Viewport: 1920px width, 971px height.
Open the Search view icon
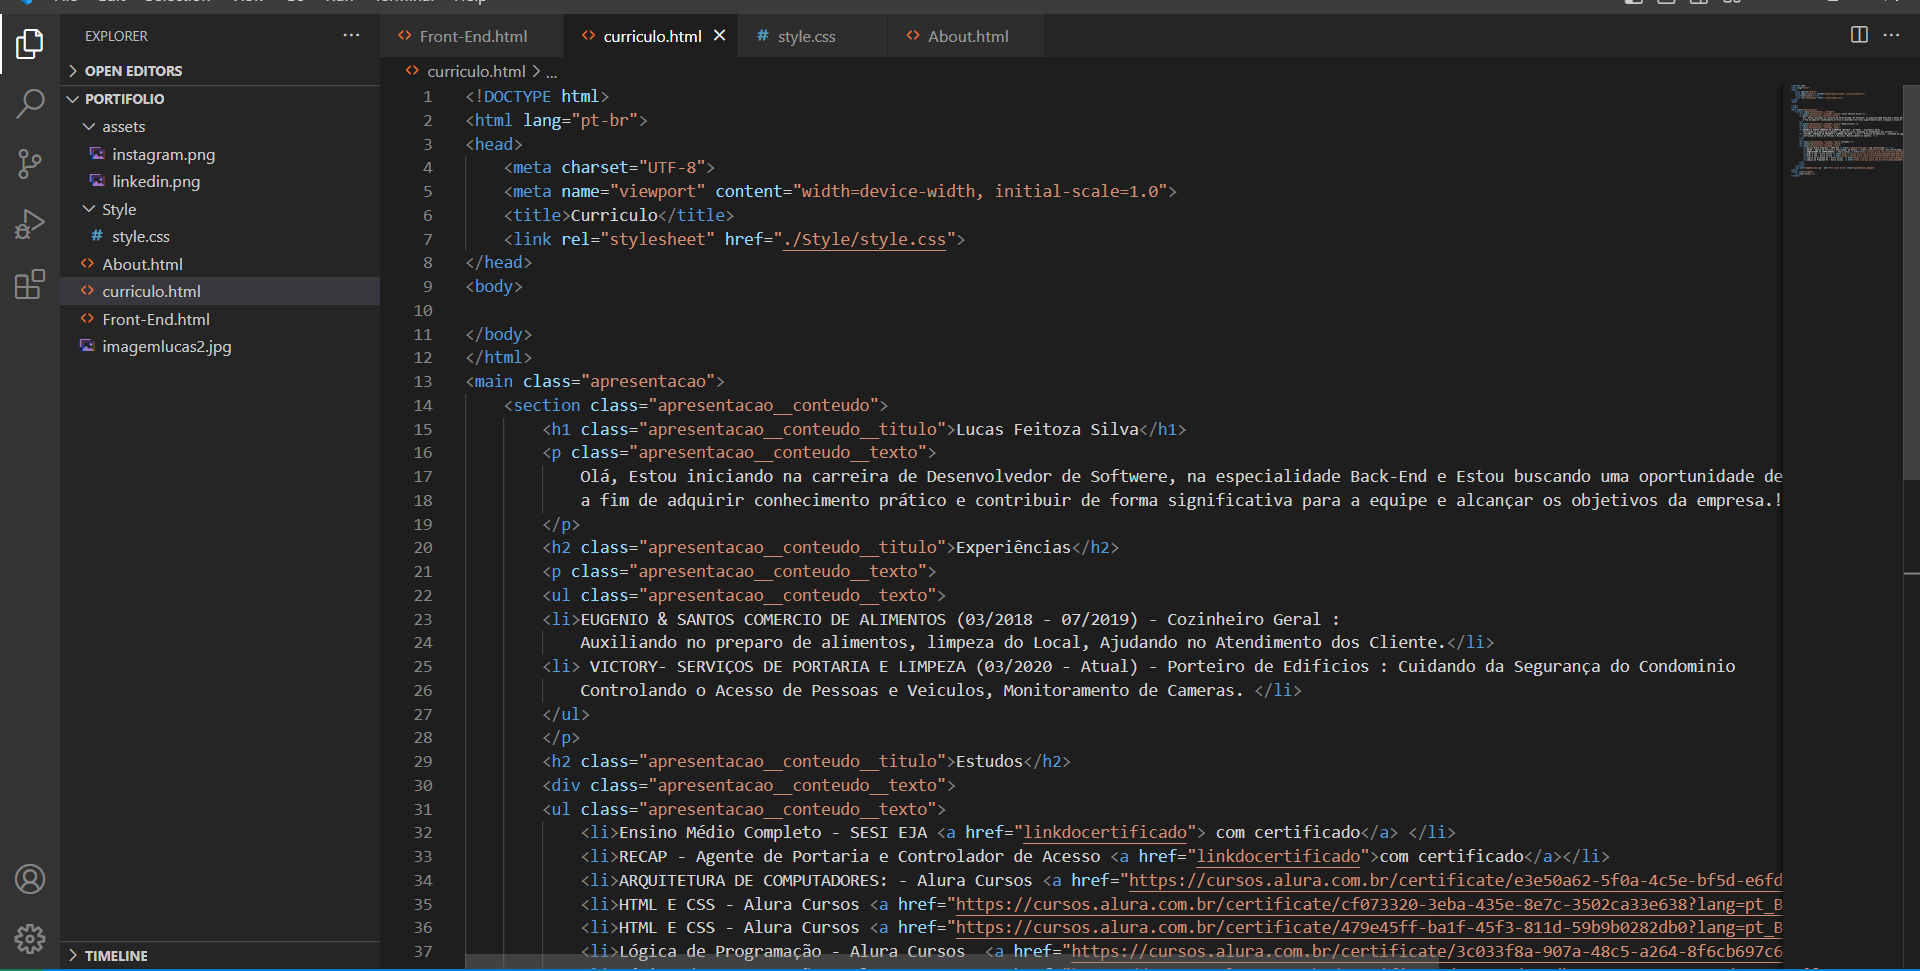point(30,103)
